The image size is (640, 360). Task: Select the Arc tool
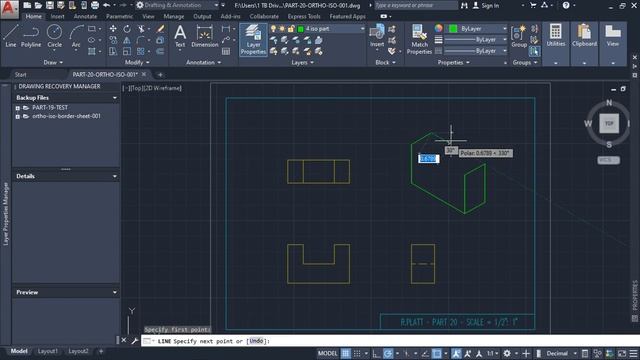click(x=76, y=36)
